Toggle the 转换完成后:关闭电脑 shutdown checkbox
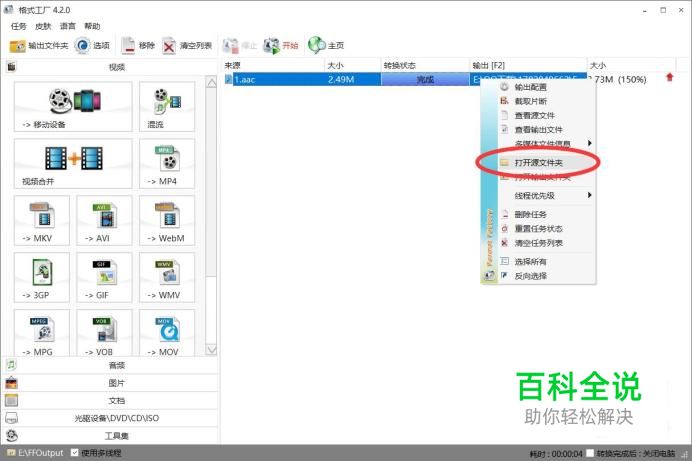Image resolution: width=692 pixels, height=461 pixels. pyautogui.click(x=590, y=453)
